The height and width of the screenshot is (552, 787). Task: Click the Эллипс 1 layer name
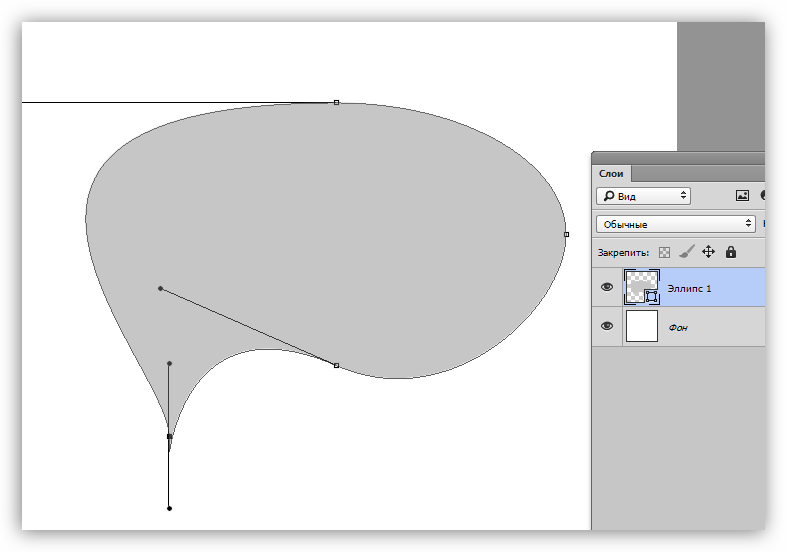(689, 289)
